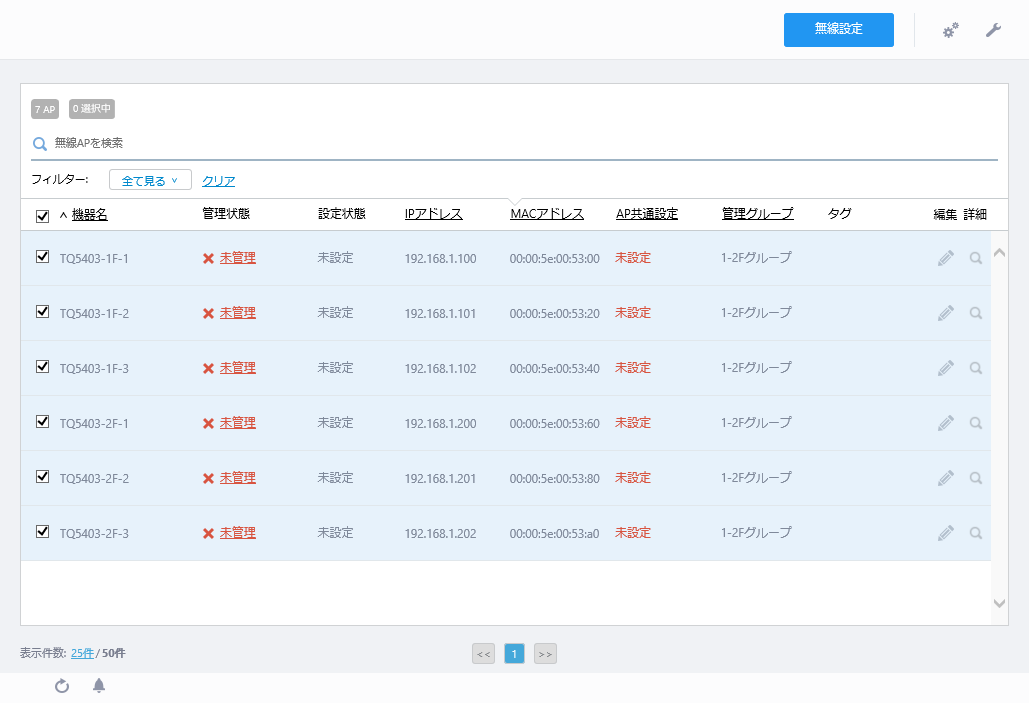Set display count to 50件
The width and height of the screenshot is (1029, 703).
[x=114, y=653]
